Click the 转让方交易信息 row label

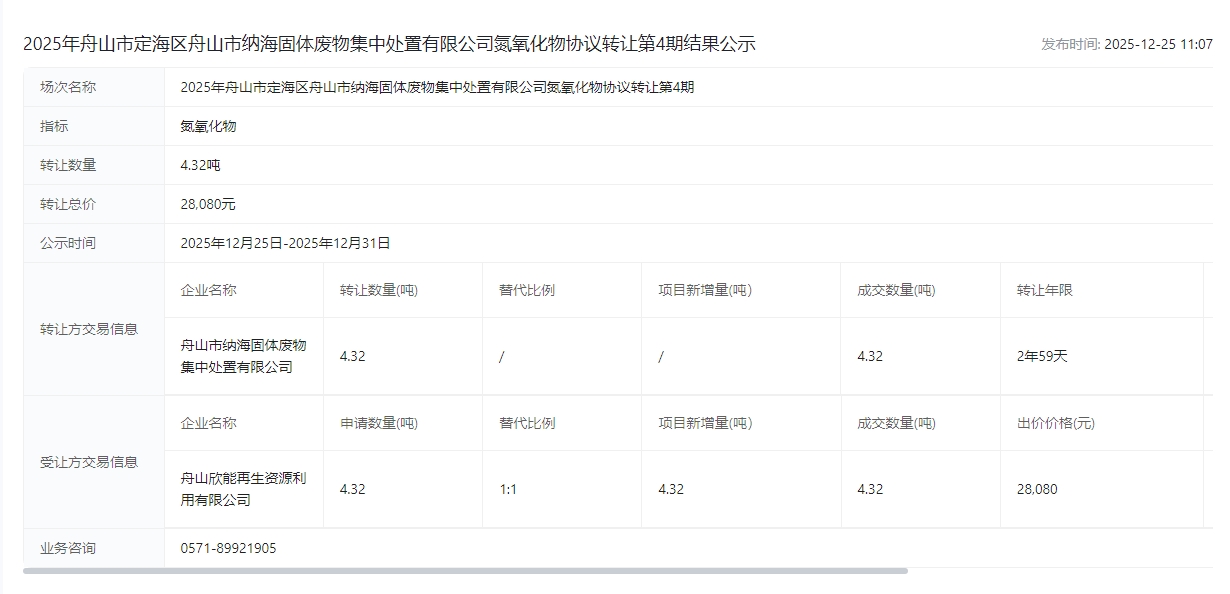(89, 329)
